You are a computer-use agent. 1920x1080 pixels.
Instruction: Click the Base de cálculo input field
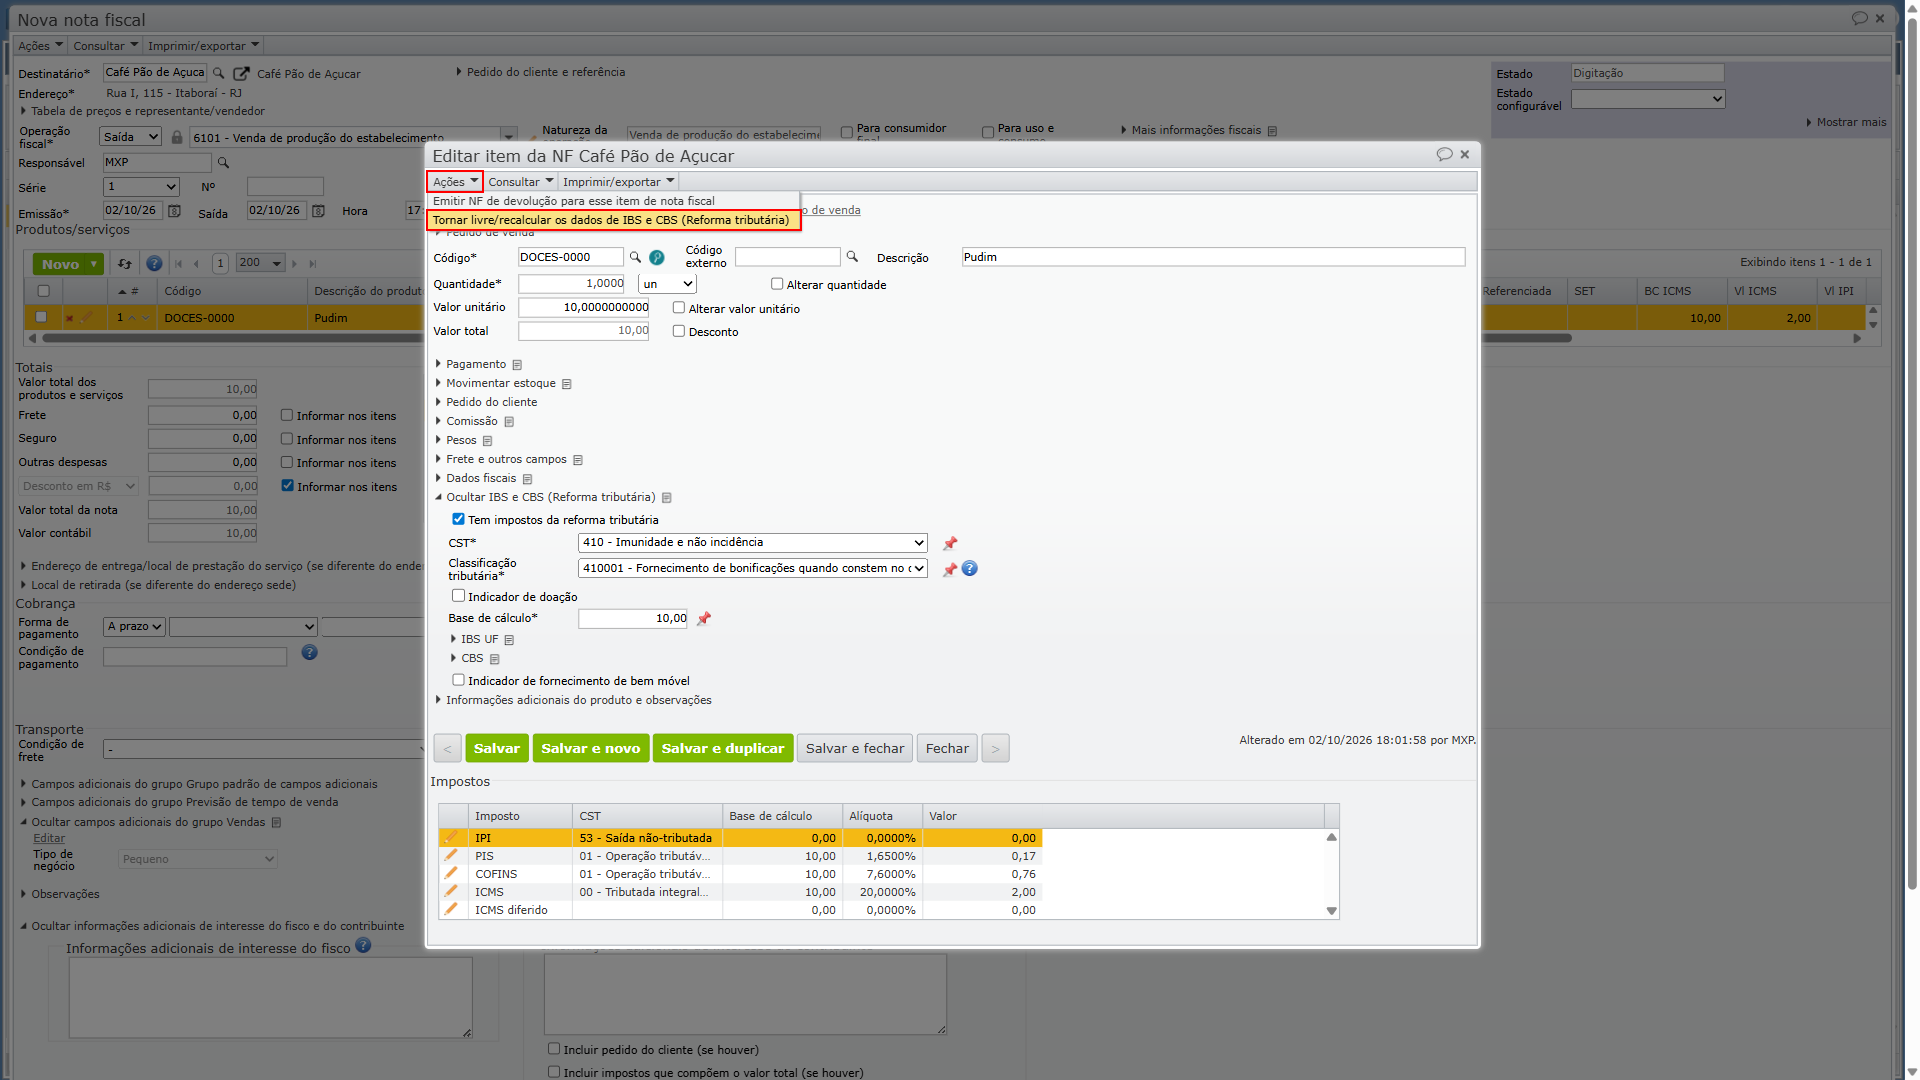click(x=633, y=619)
